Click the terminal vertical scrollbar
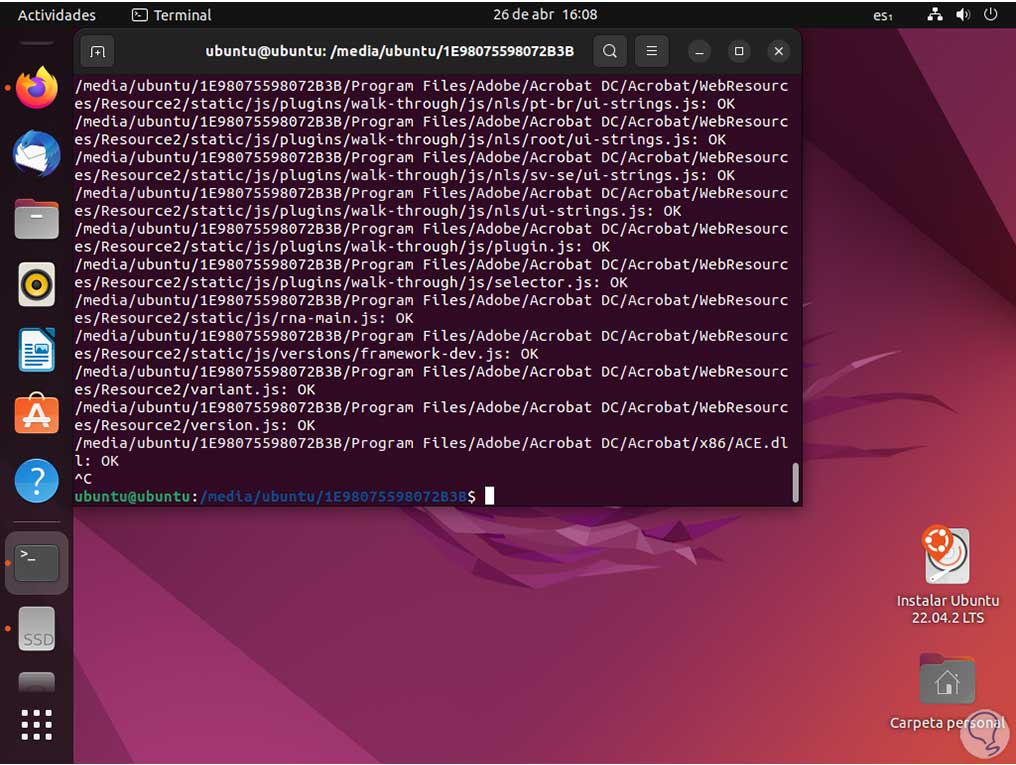The width and height of the screenshot is (1016, 765). tap(795, 482)
